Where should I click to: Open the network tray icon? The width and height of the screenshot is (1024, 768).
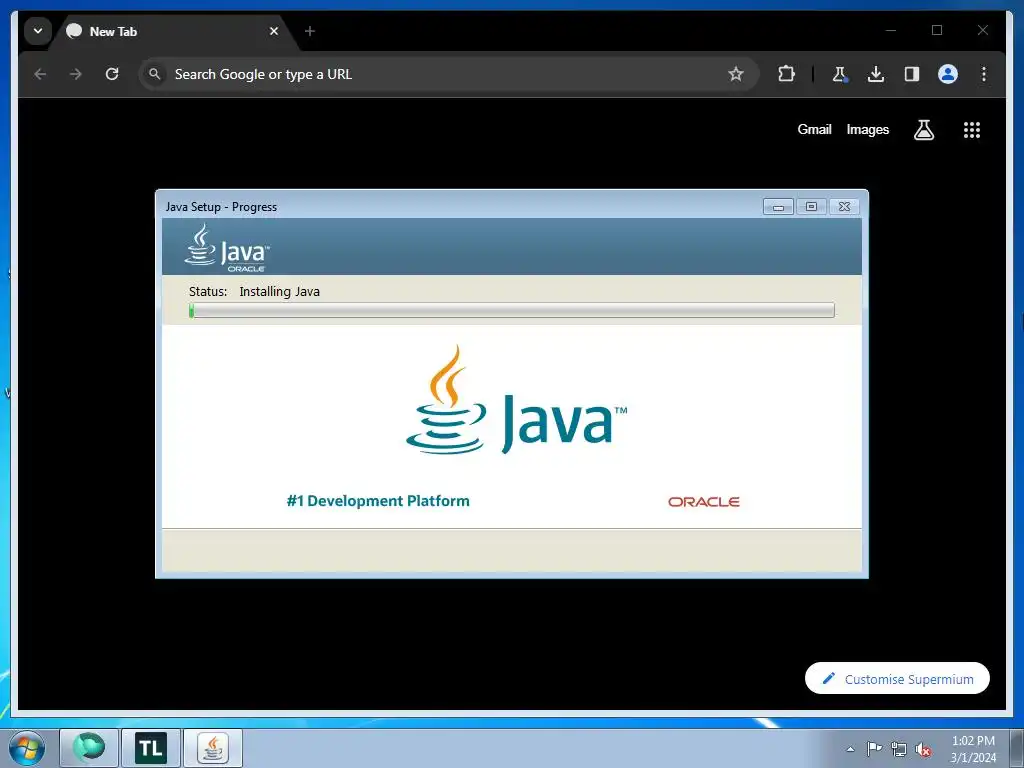(x=899, y=749)
